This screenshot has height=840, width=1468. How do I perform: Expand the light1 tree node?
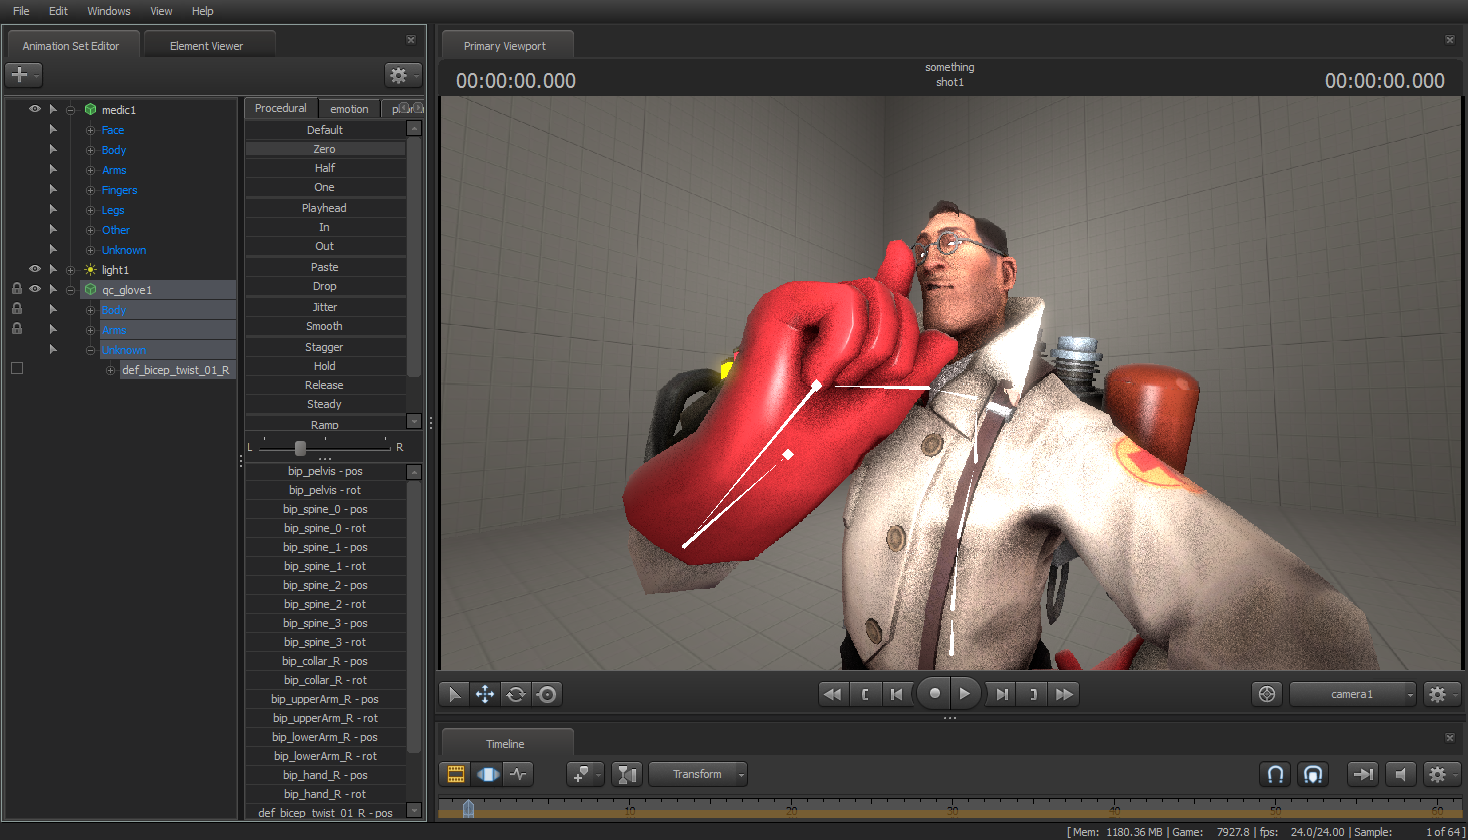tap(71, 270)
